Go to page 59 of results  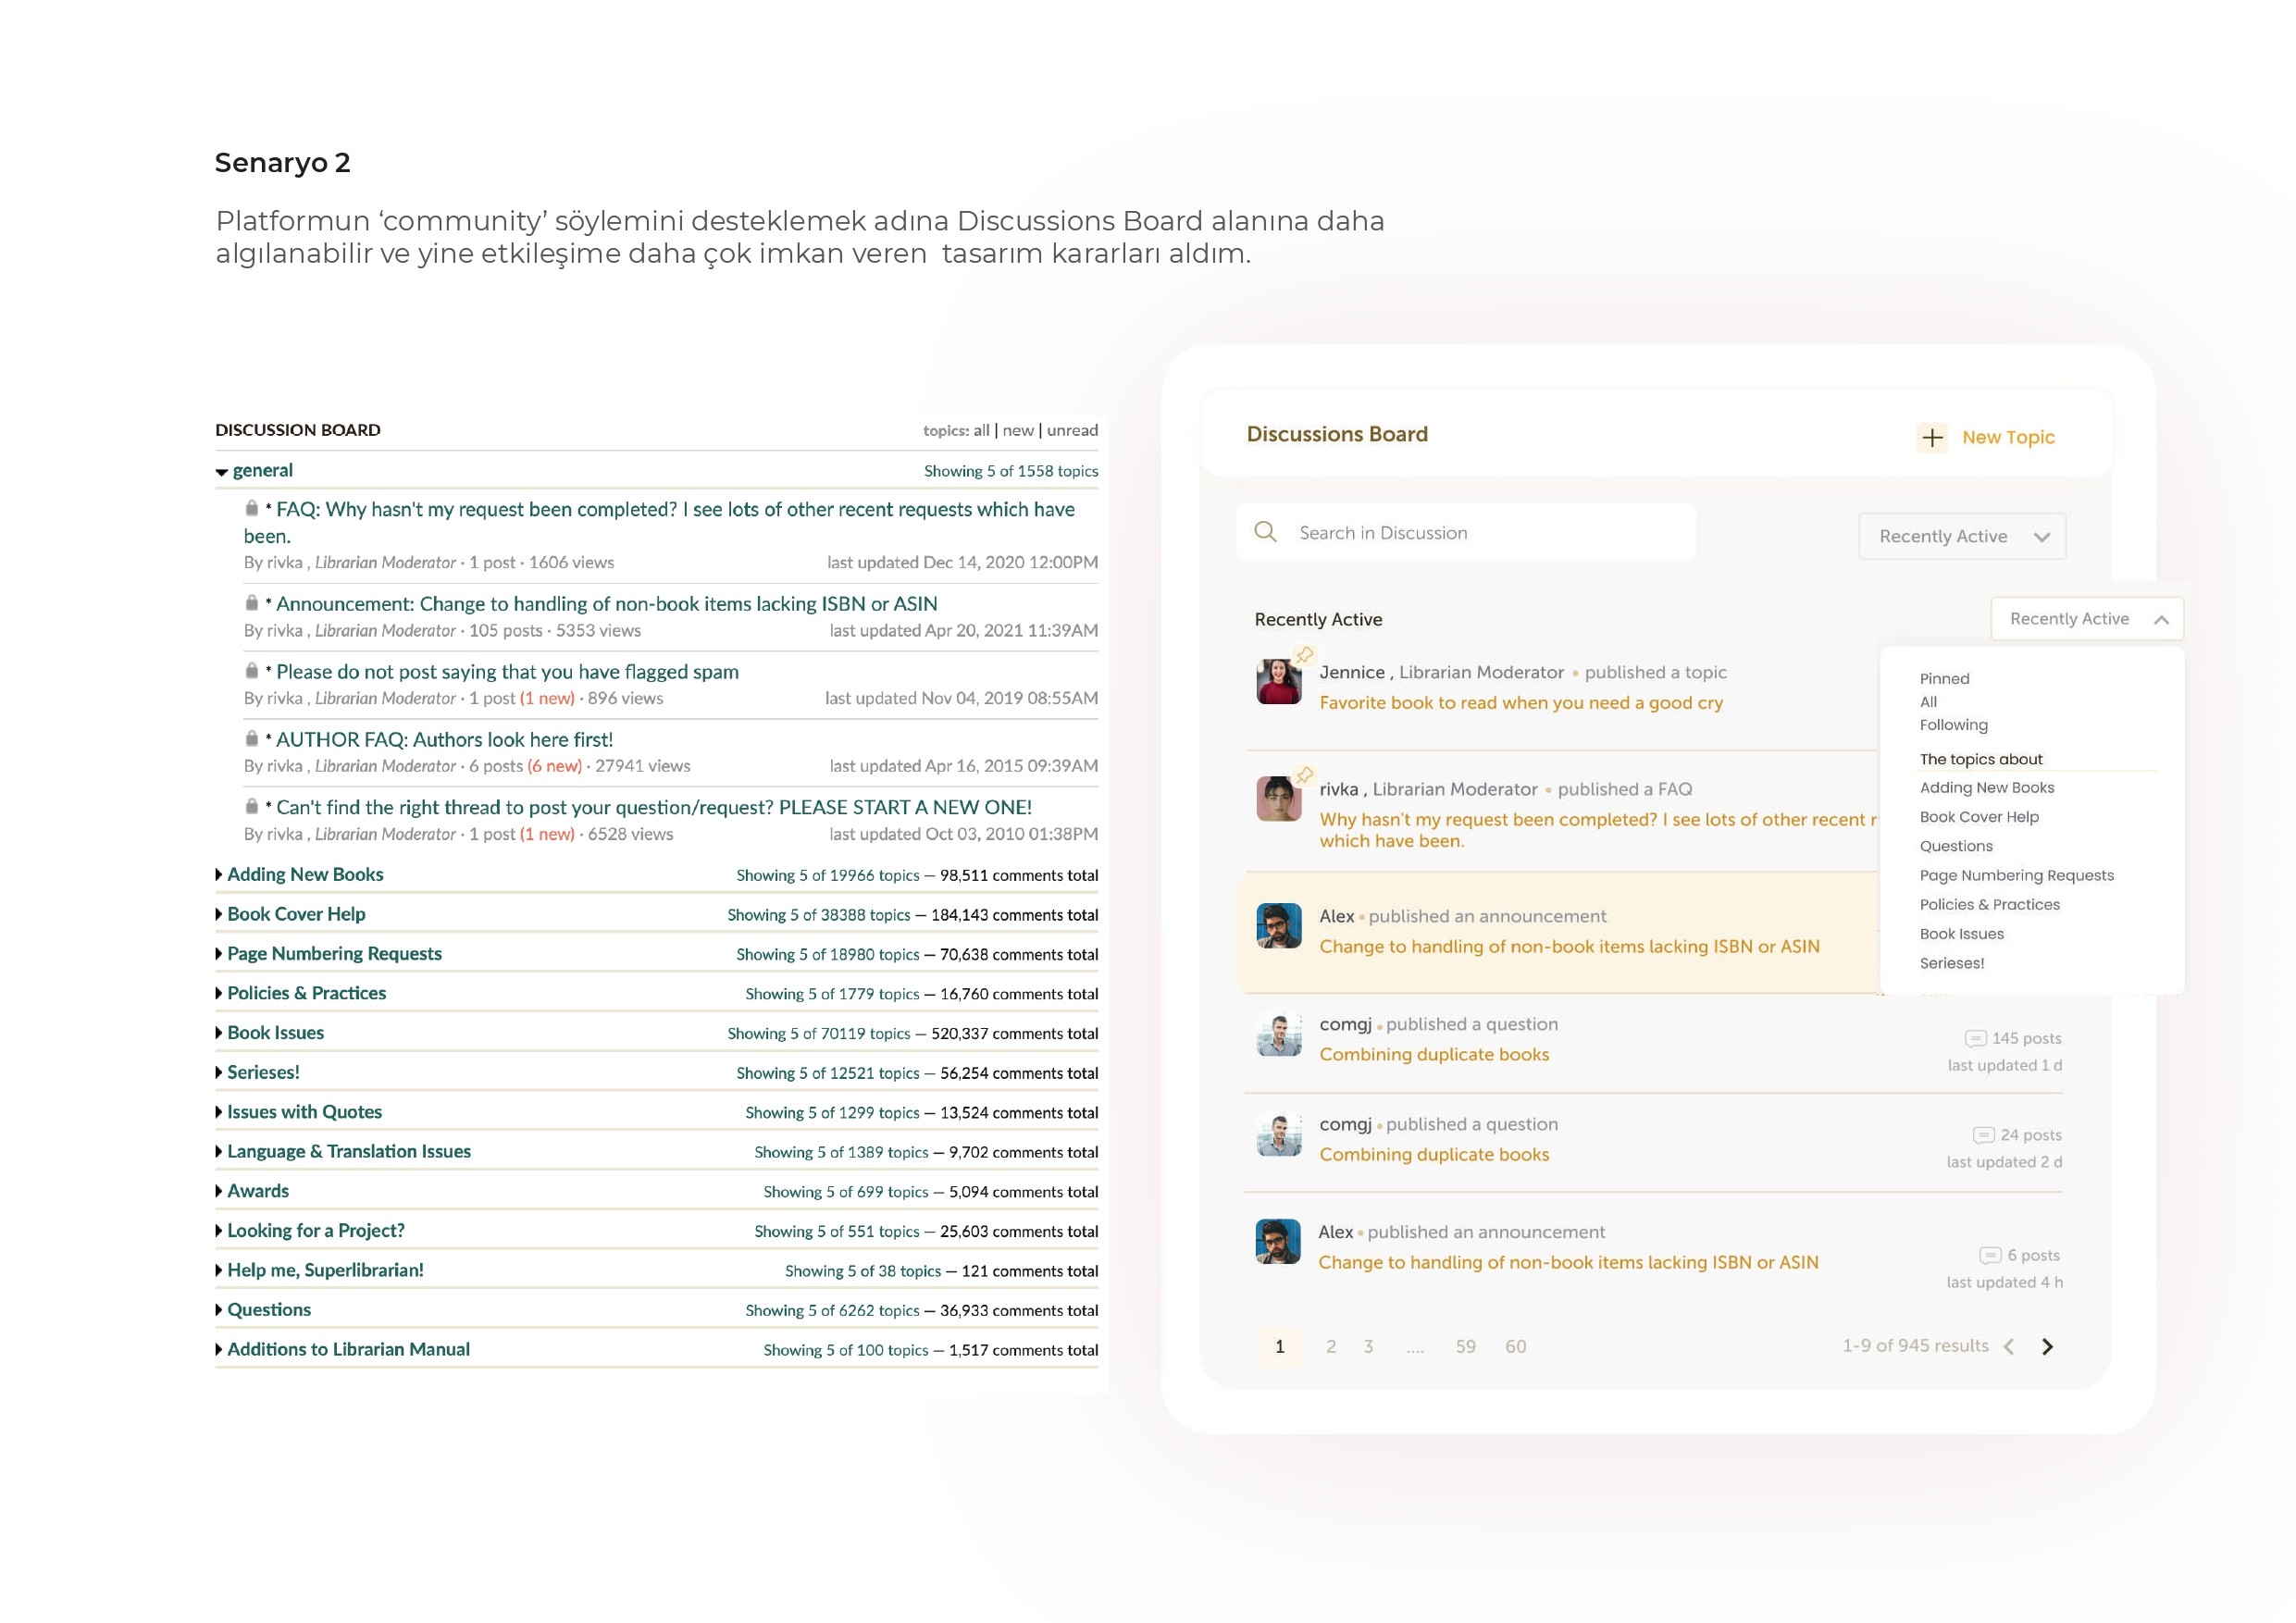(1465, 1347)
